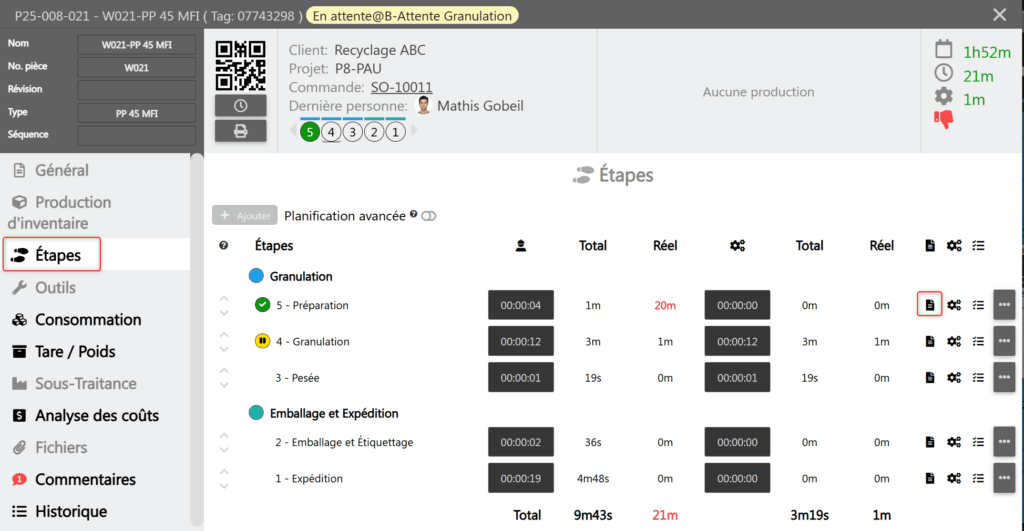Click the red thumbs-down icon

pos(943,120)
